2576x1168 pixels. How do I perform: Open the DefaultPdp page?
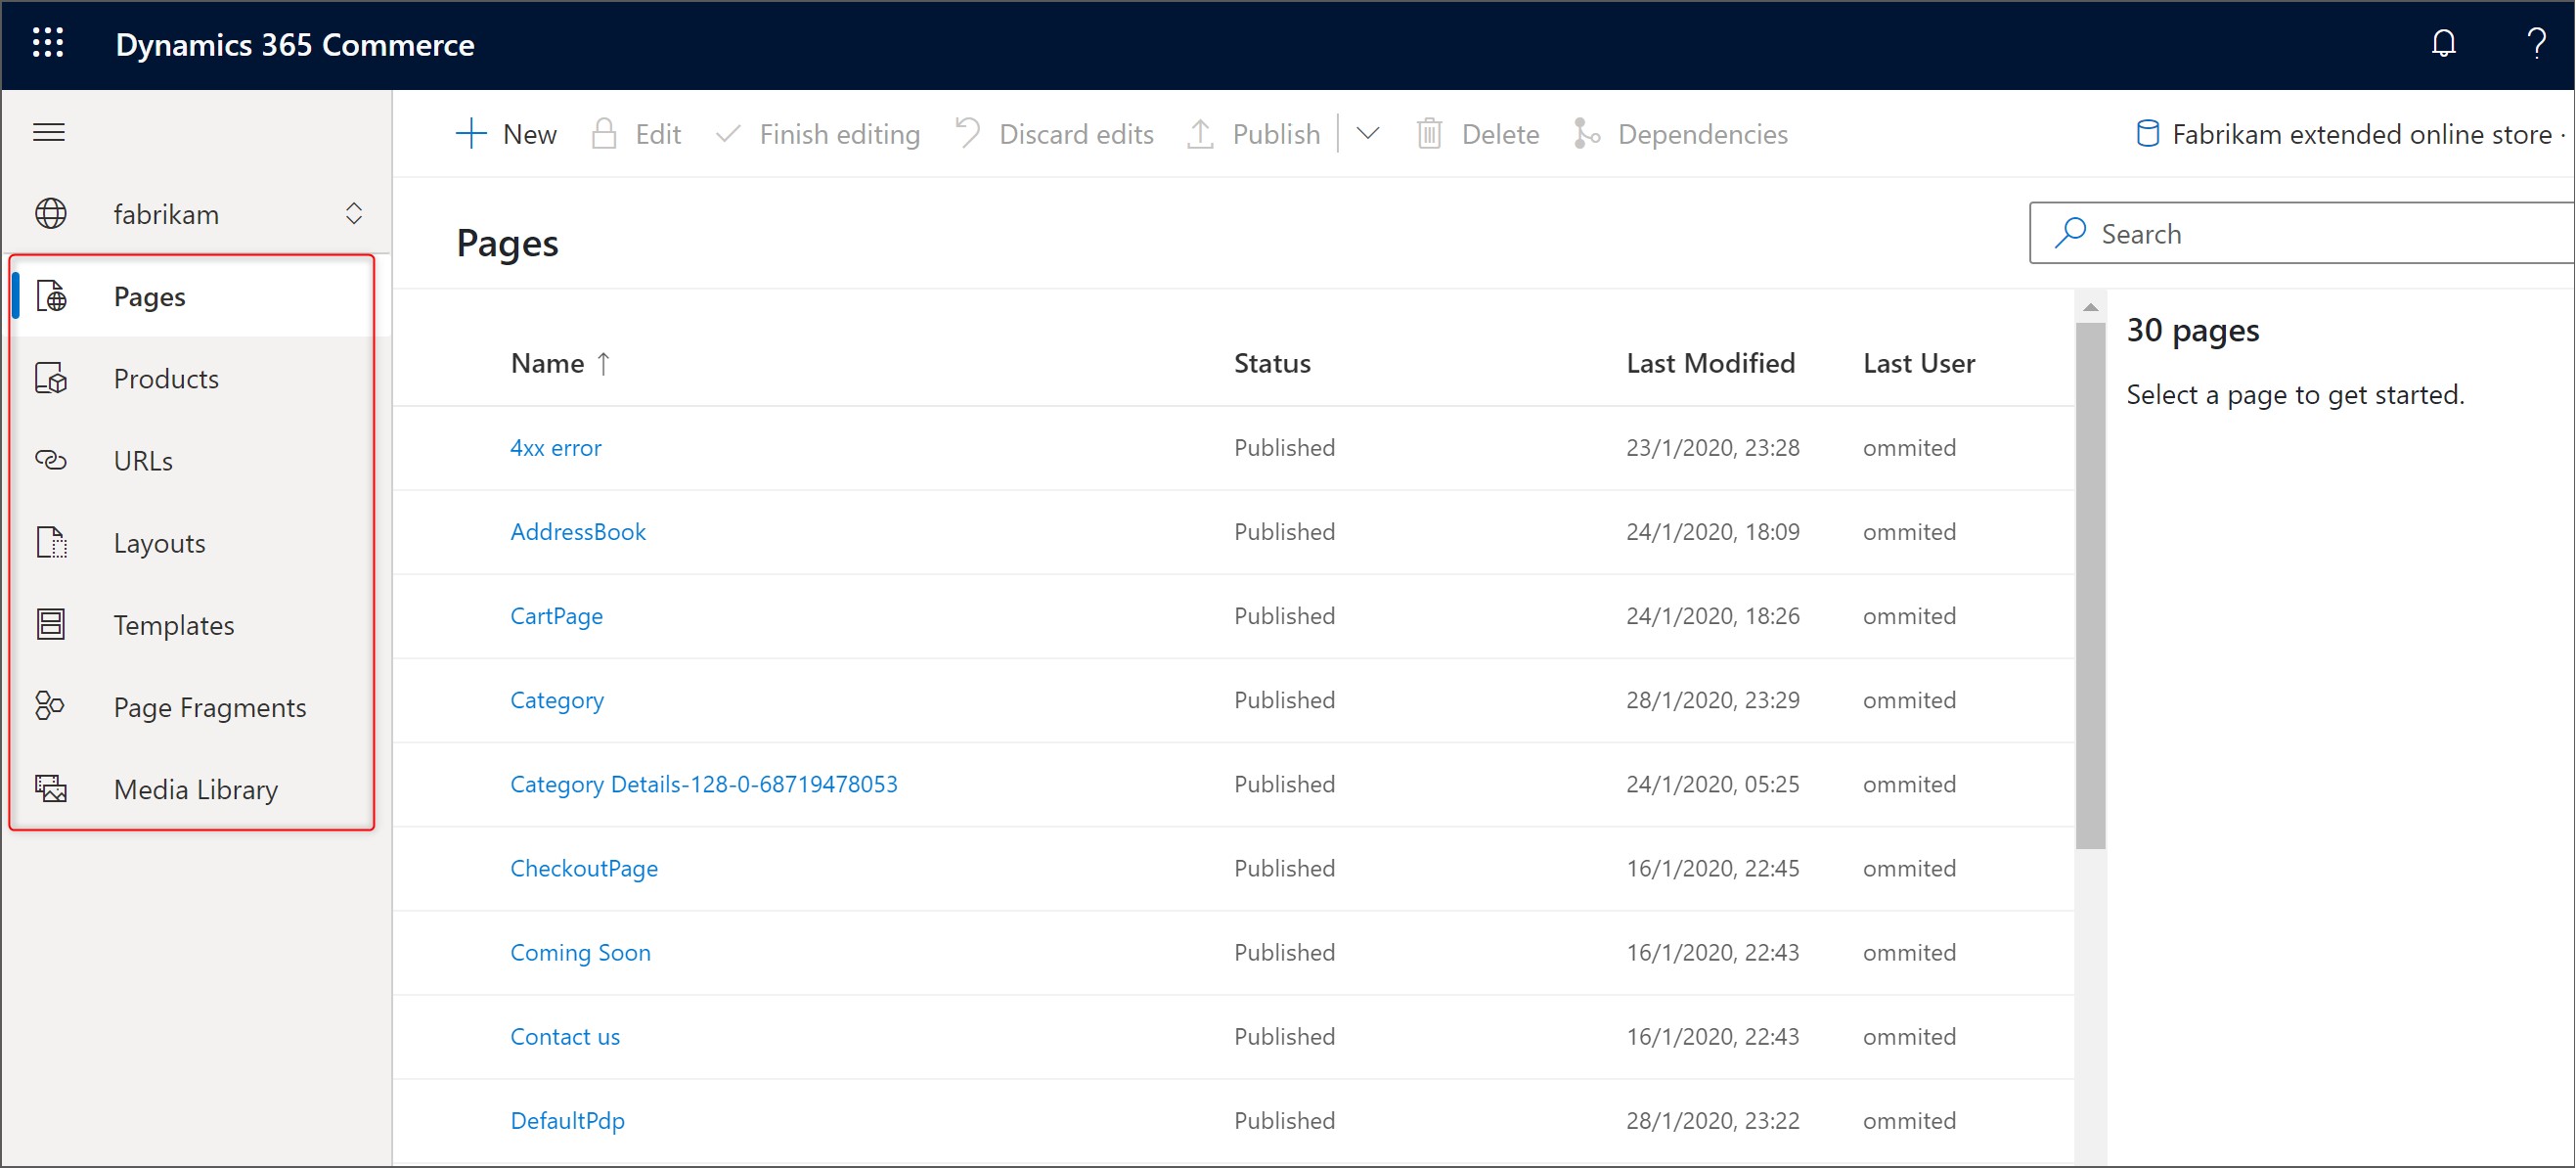(567, 1119)
